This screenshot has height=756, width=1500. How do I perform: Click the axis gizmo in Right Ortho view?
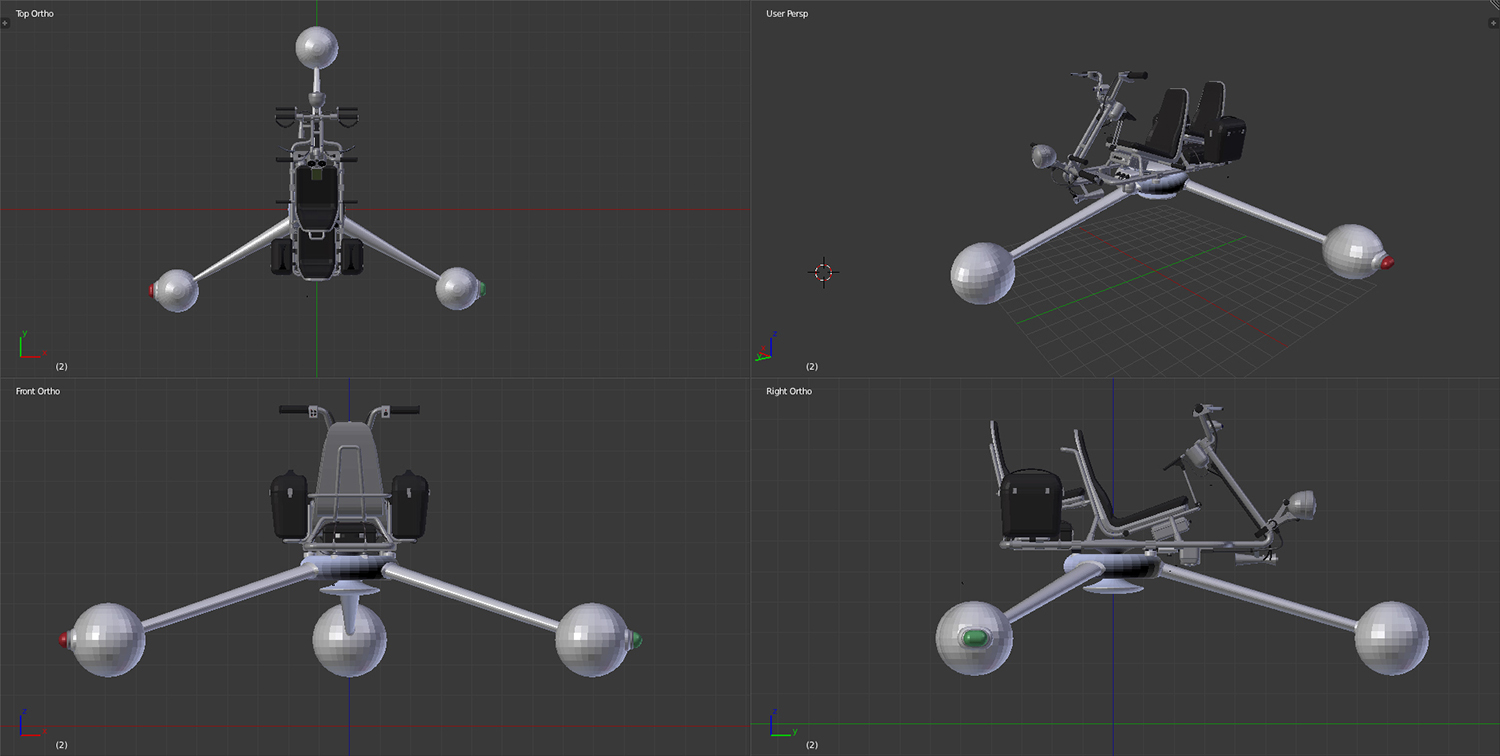[x=778, y=723]
